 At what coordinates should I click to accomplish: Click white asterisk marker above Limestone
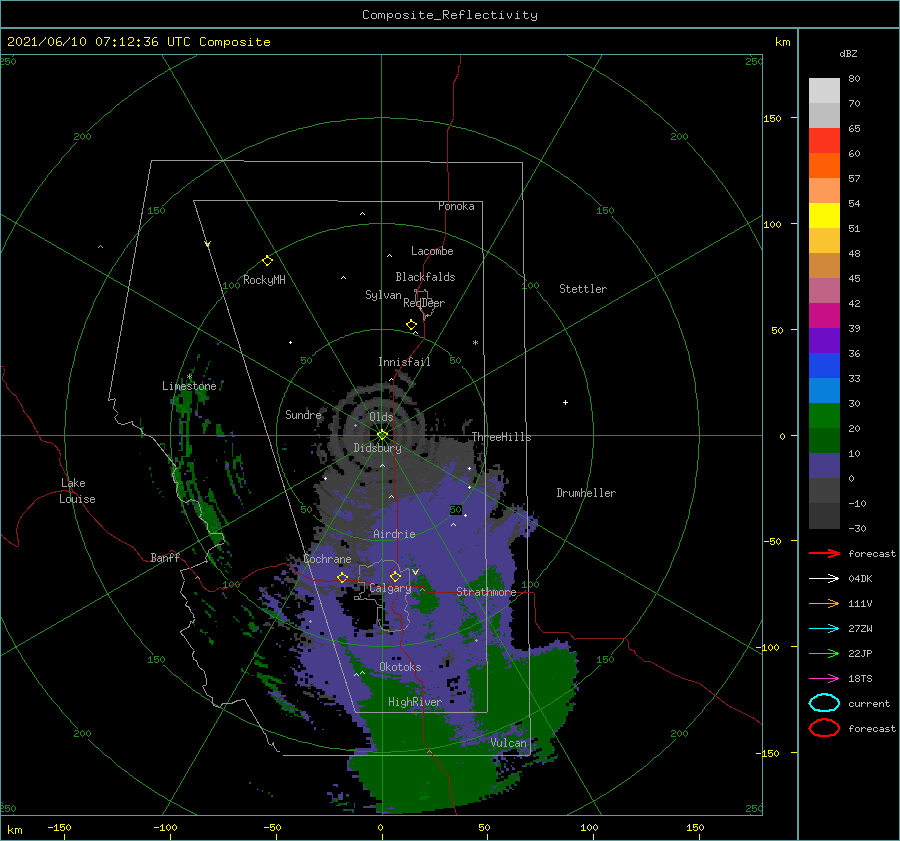(189, 377)
